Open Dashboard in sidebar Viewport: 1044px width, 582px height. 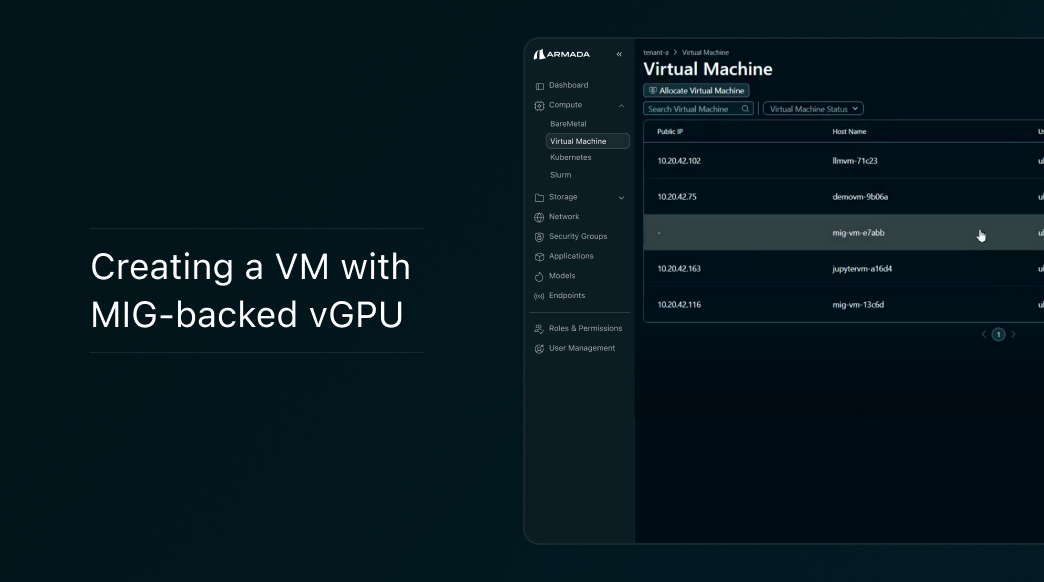coord(569,85)
